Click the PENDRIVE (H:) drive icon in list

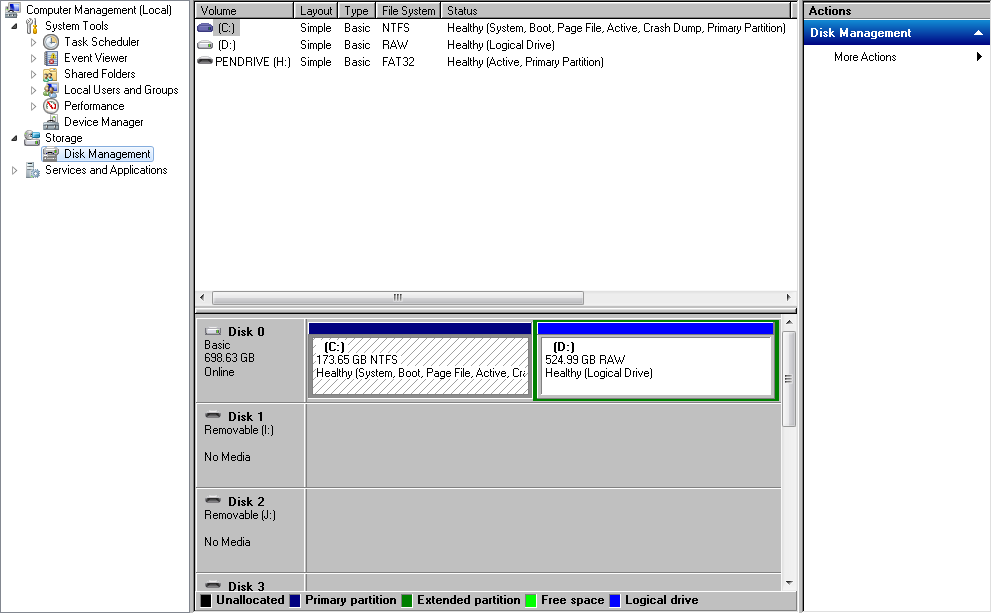coord(205,61)
